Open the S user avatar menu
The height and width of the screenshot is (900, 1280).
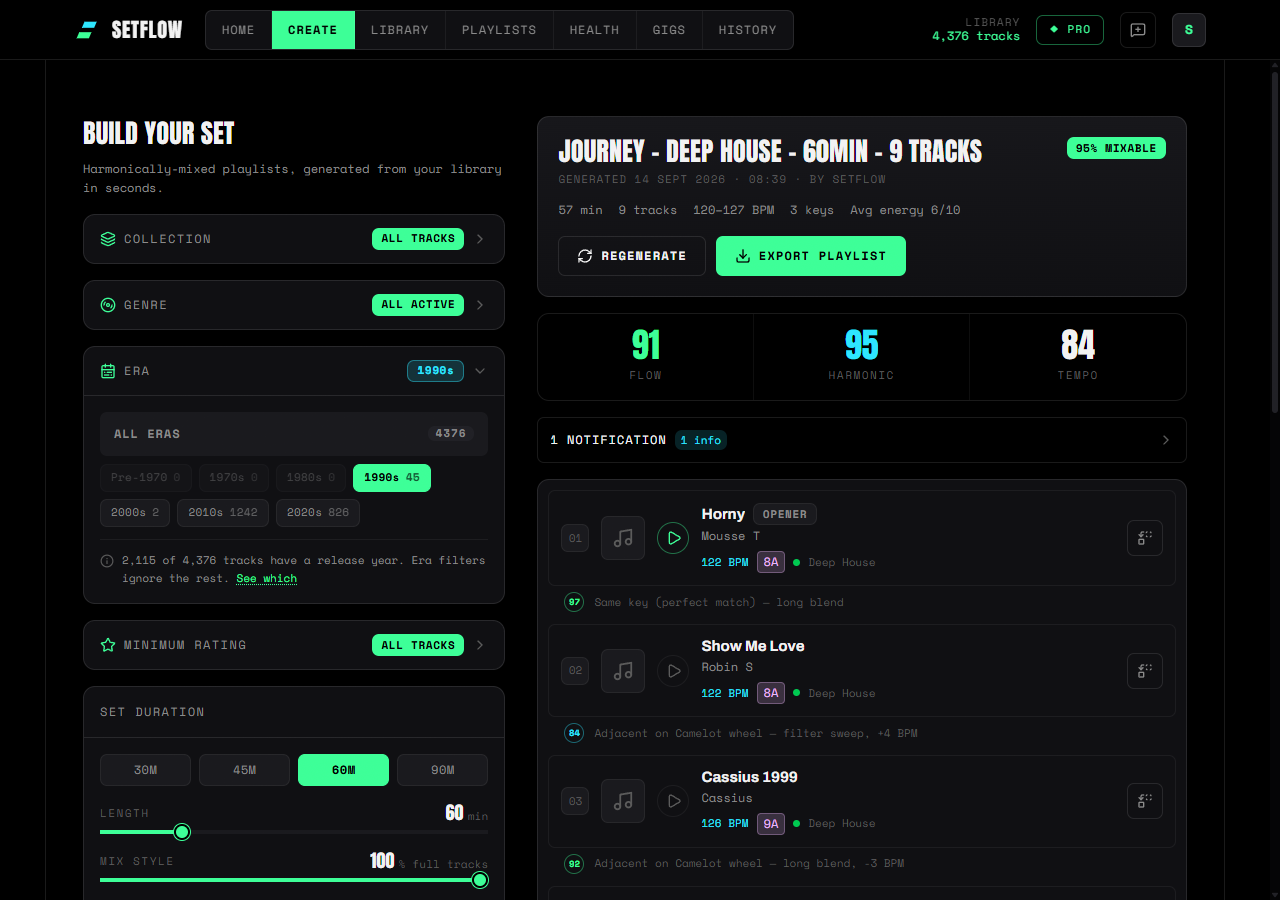tap(1189, 30)
